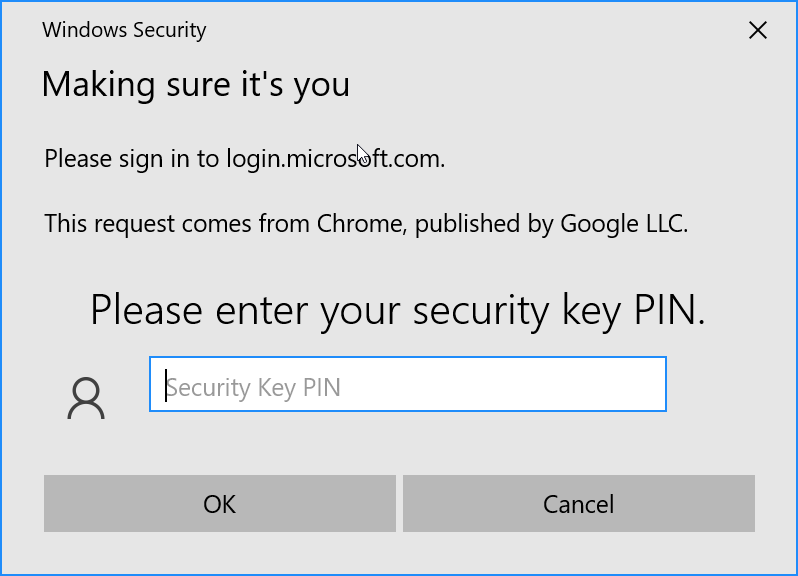Viewport: 798px width, 576px height.
Task: Click the word 'Chrome' in the request line
Action: [357, 223]
